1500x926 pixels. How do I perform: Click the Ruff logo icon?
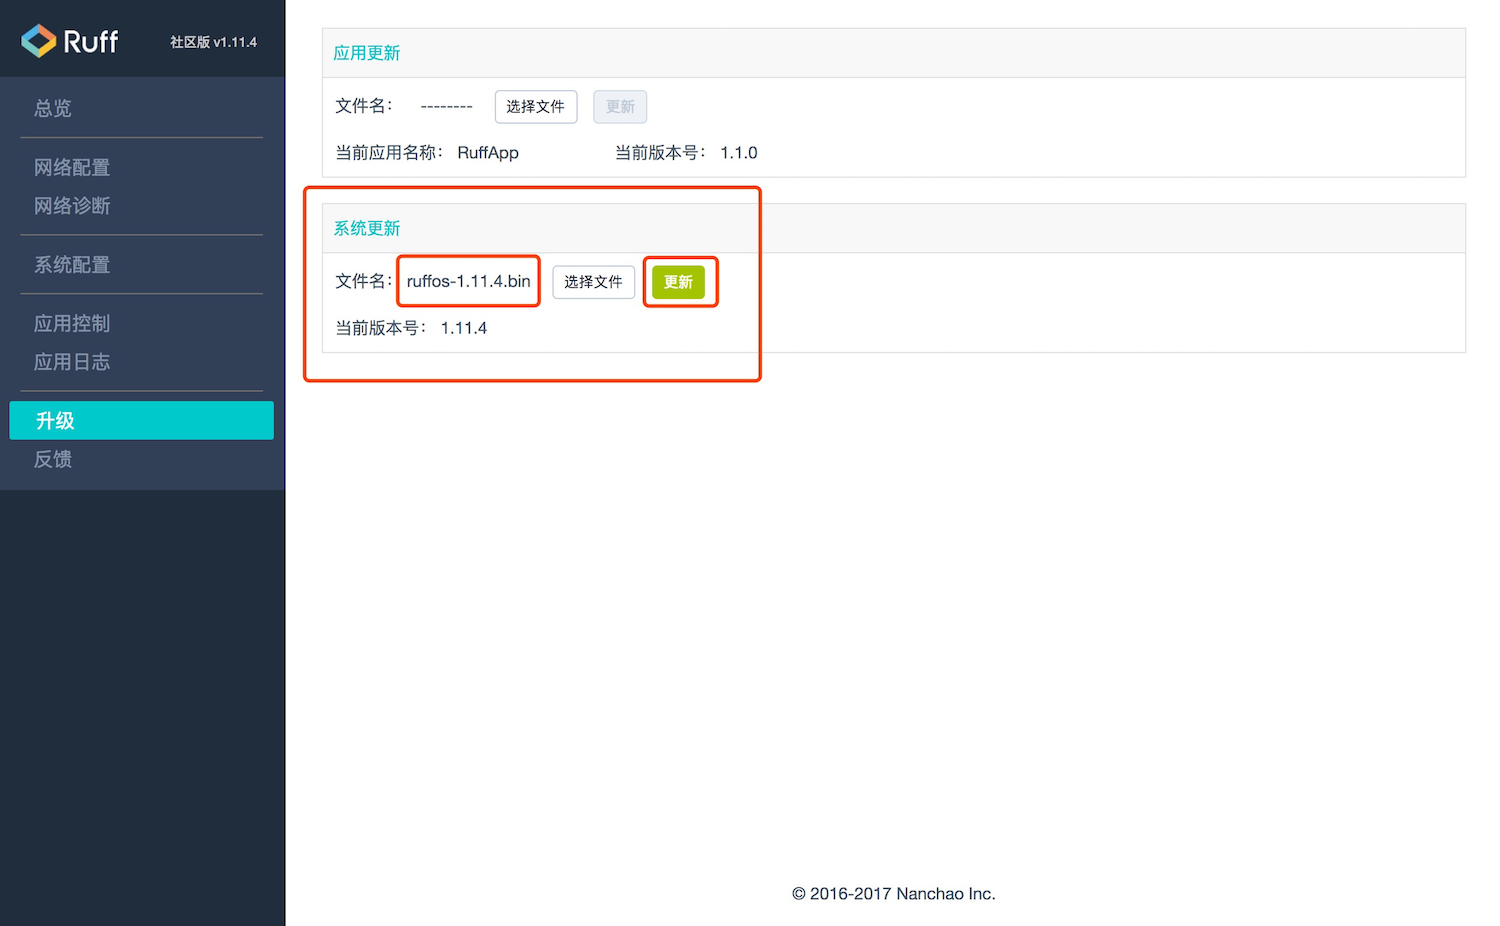pyautogui.click(x=39, y=41)
